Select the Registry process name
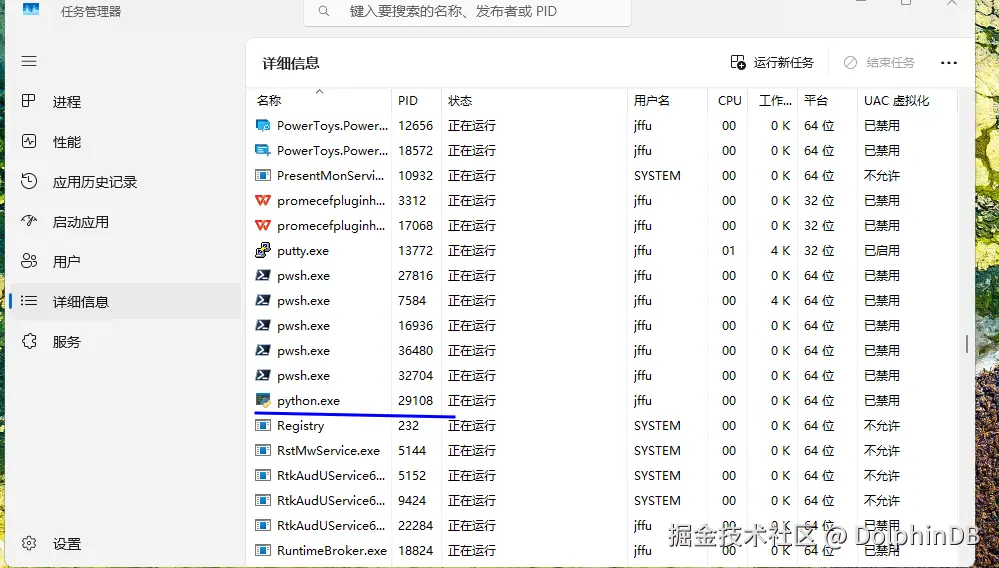Screen dimensions: 999x568 click(300, 425)
